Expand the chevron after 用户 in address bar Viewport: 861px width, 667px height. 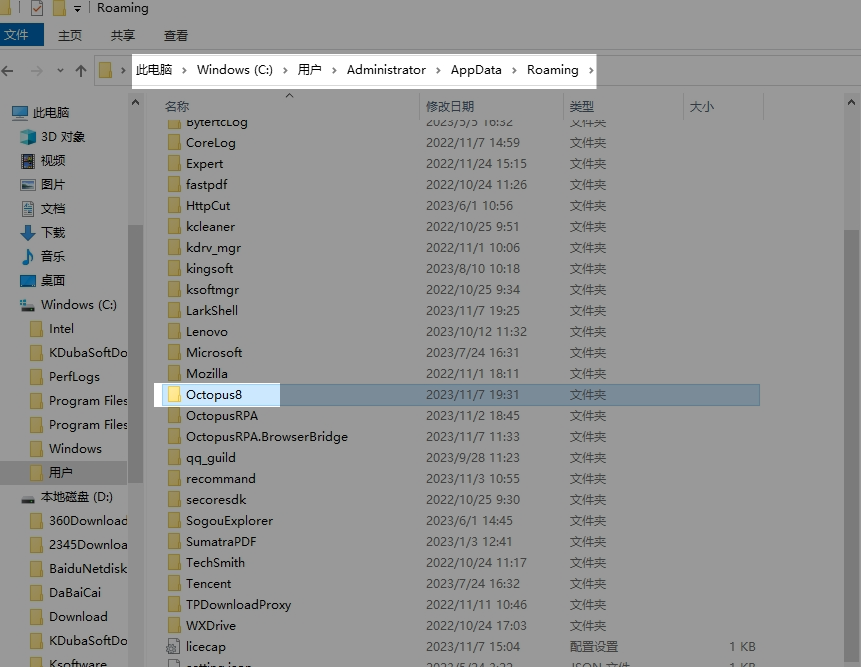click(x=334, y=70)
